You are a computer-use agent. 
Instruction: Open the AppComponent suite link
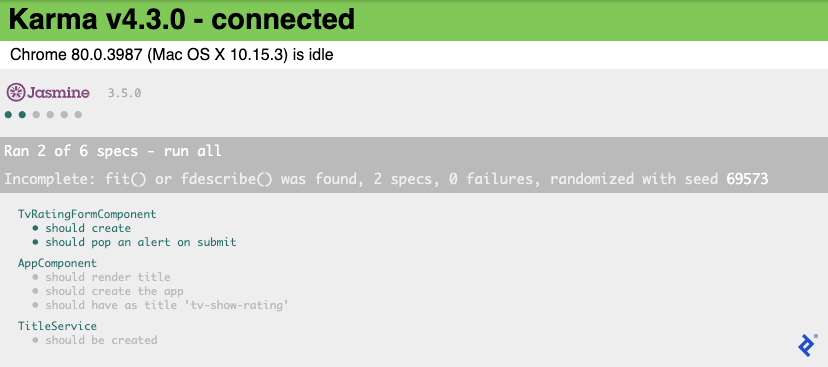coord(57,263)
